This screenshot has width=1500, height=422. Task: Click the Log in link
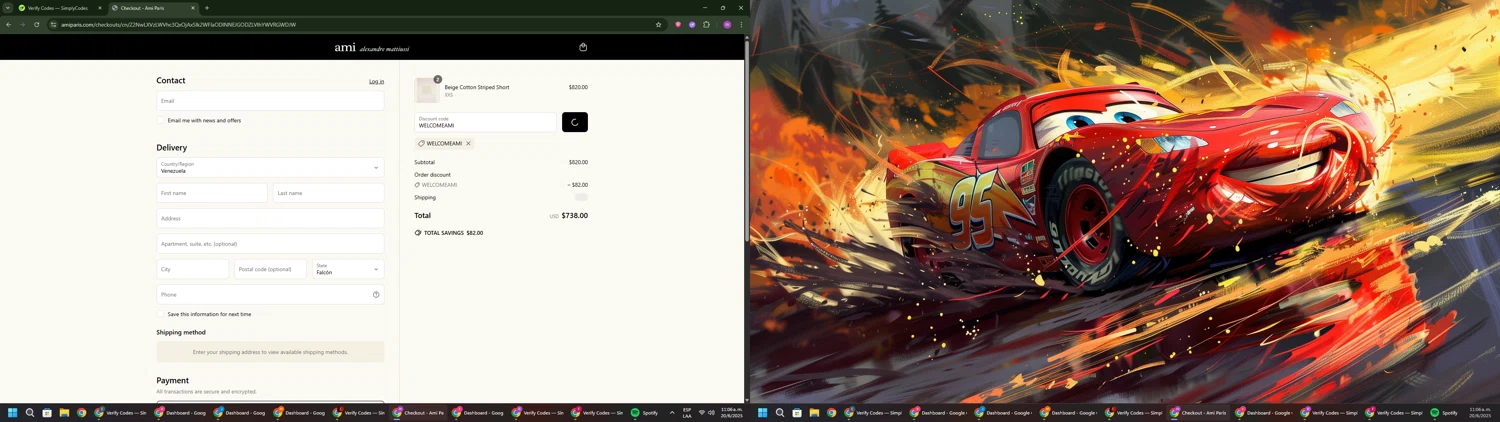pos(376,82)
